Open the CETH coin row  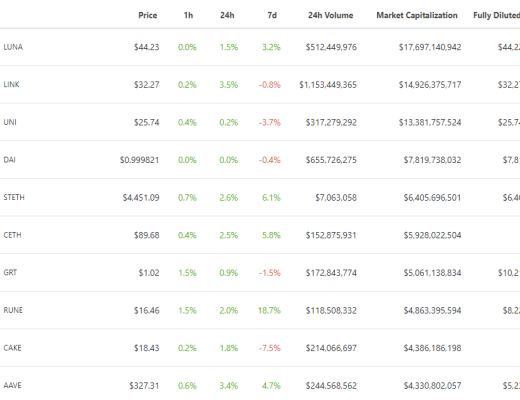tap(260, 235)
